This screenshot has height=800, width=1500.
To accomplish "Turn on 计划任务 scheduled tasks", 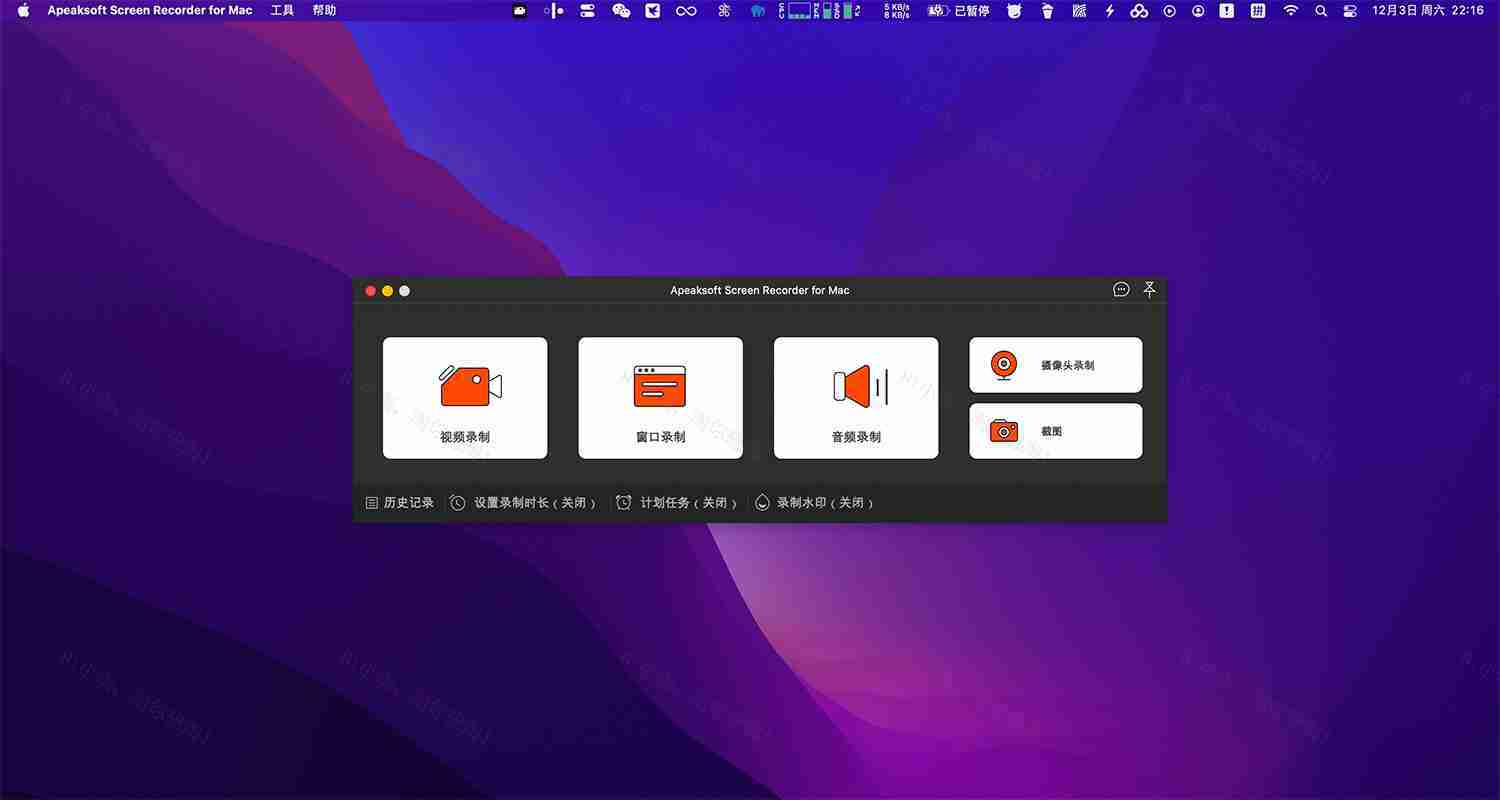I will (x=677, y=502).
